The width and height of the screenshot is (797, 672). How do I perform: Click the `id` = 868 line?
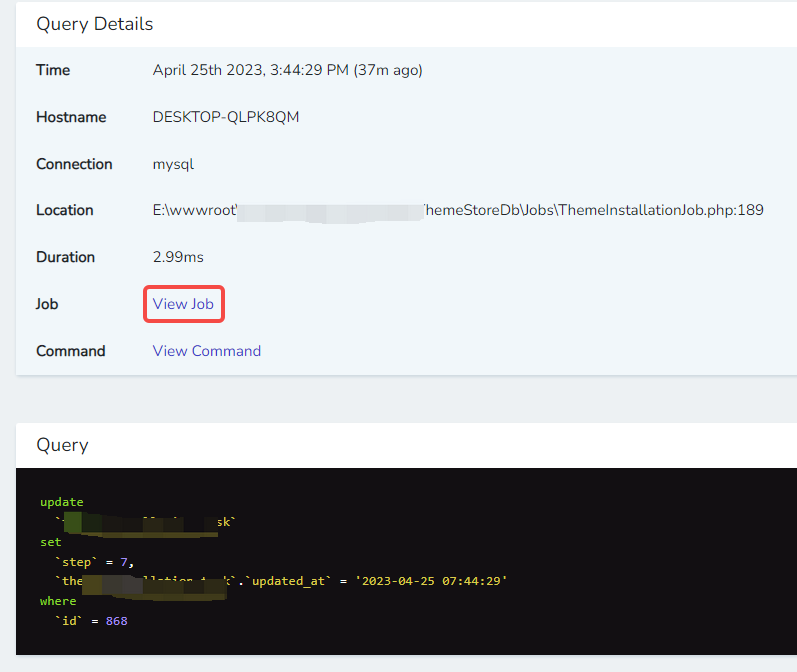point(91,621)
